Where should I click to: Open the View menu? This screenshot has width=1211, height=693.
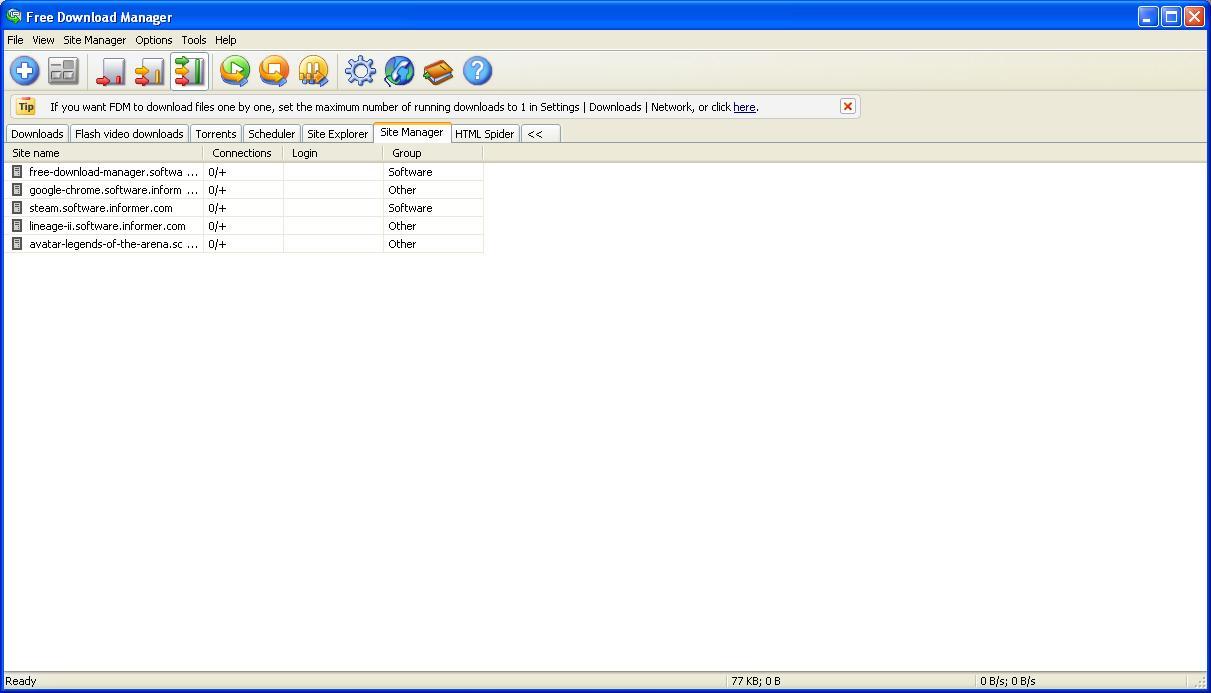click(x=43, y=40)
